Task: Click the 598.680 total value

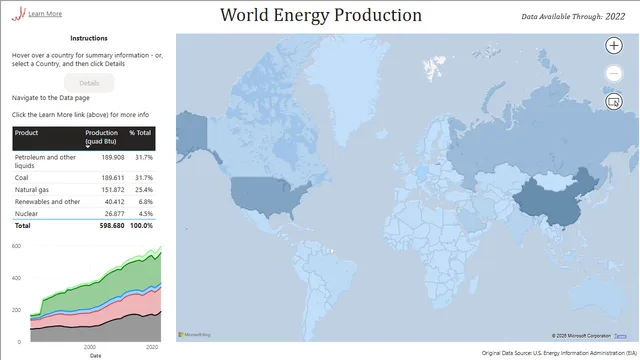Action: (112, 225)
